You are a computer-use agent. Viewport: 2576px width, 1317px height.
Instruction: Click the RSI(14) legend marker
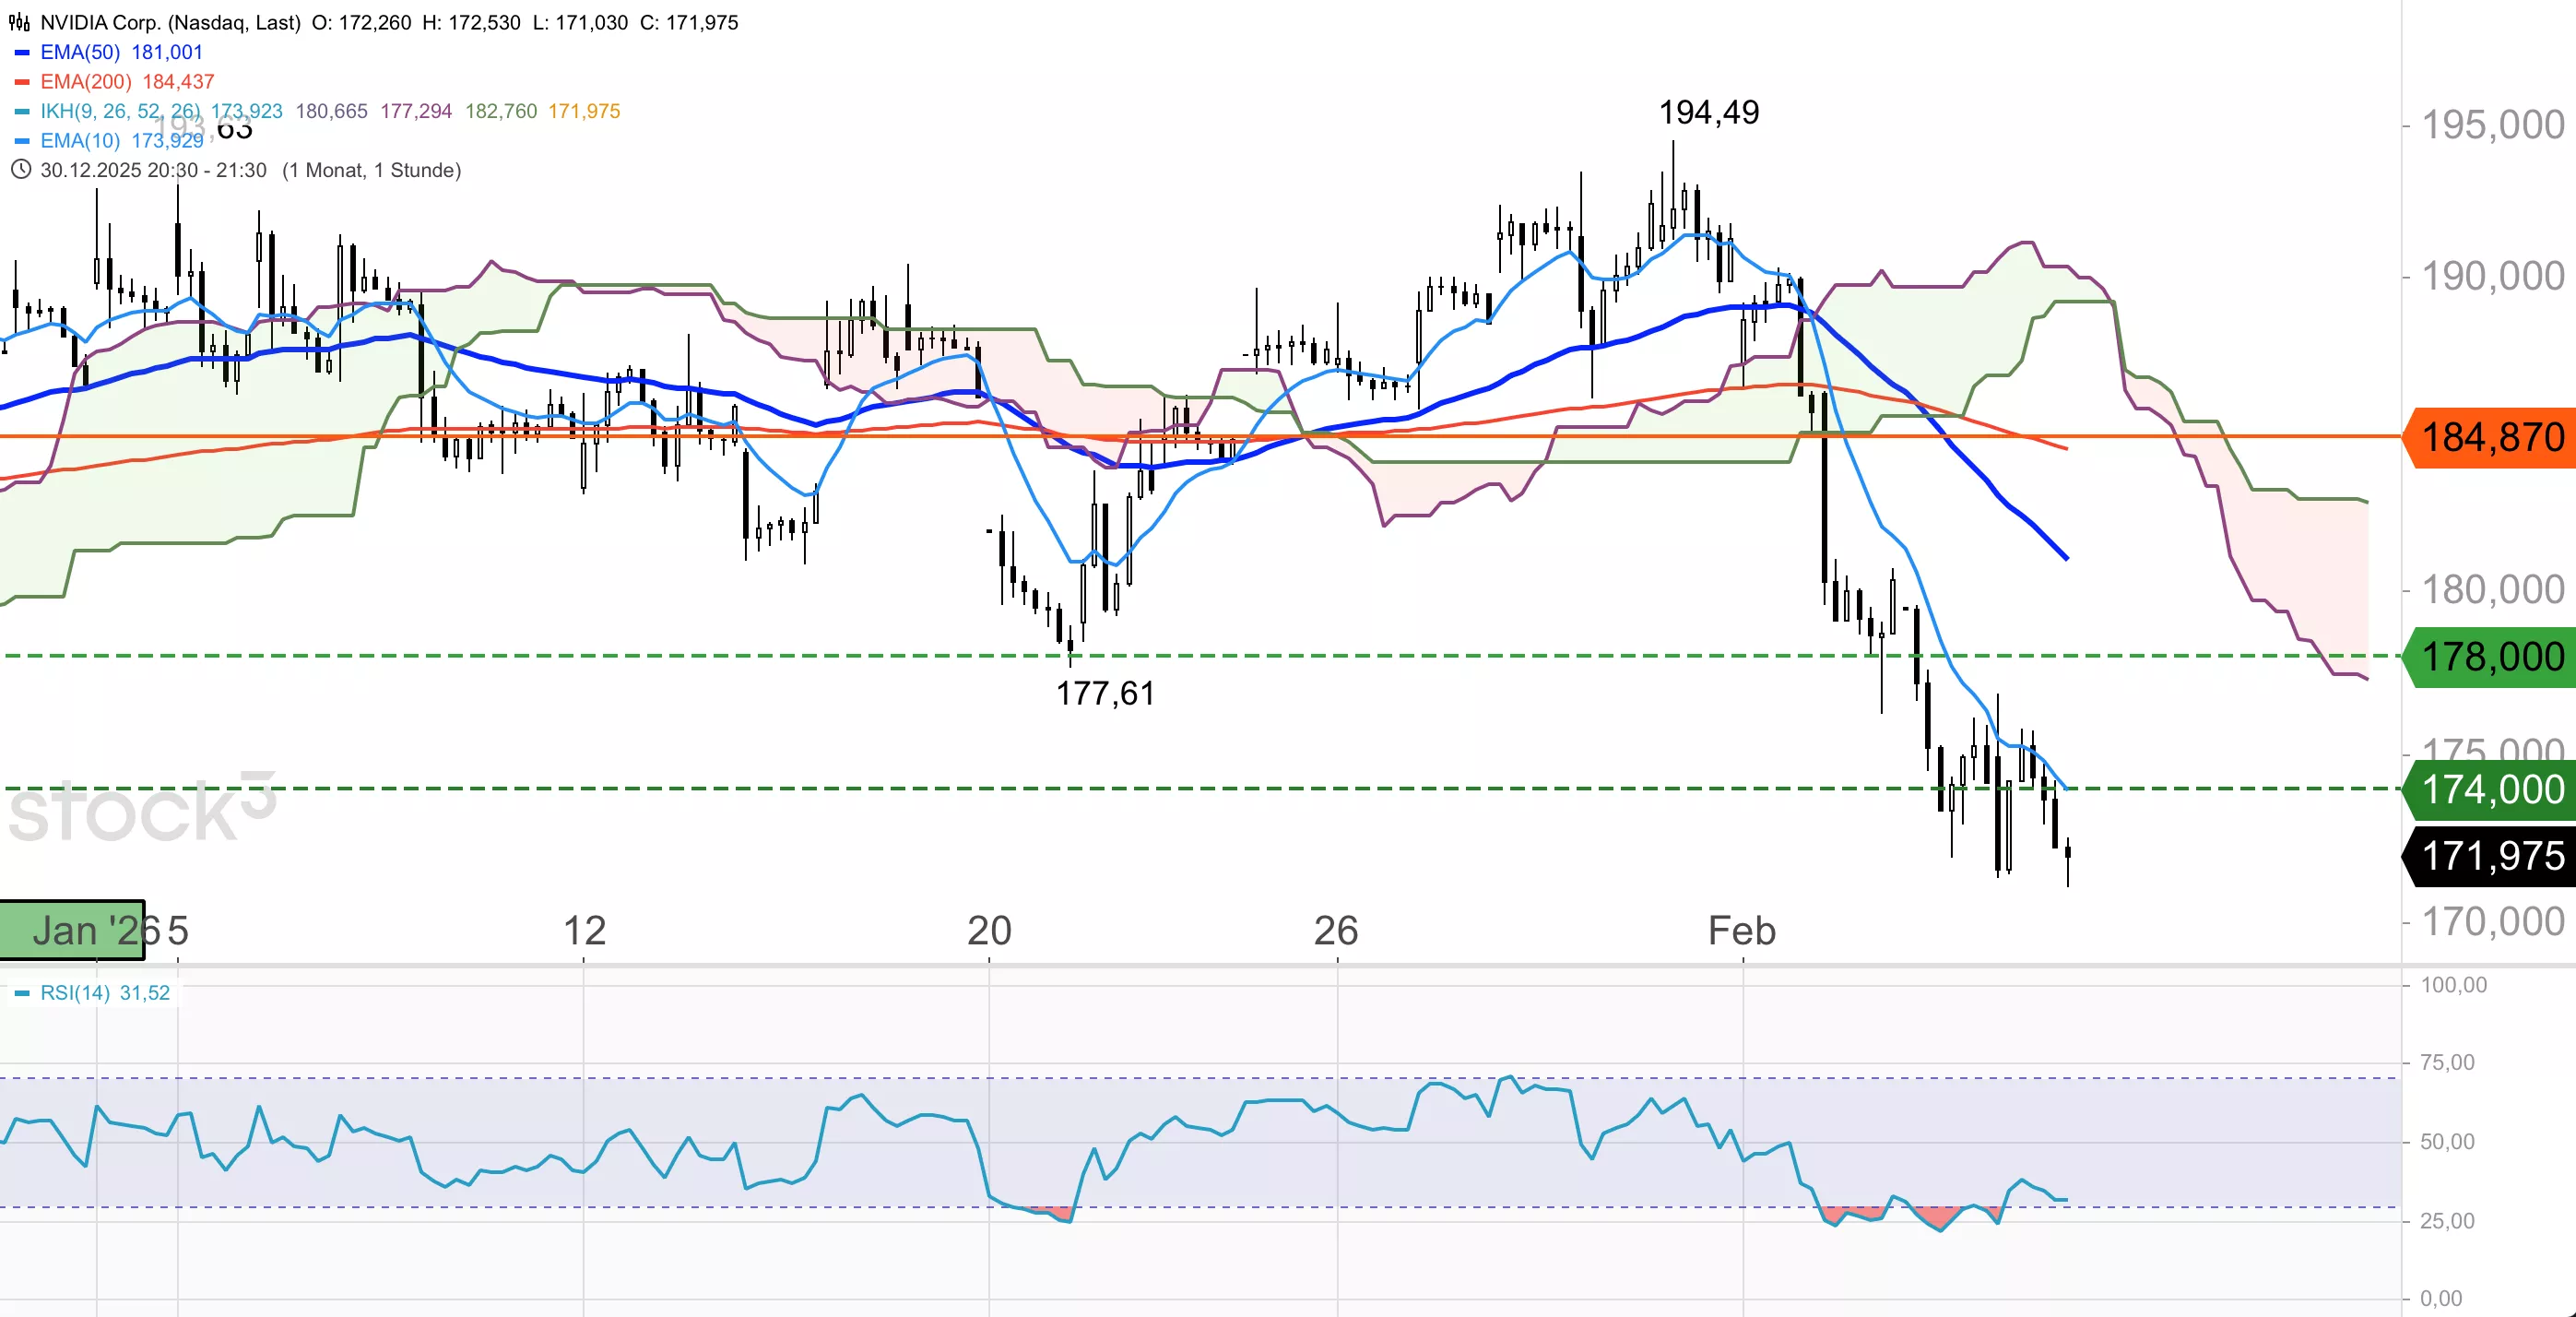pyautogui.click(x=22, y=993)
